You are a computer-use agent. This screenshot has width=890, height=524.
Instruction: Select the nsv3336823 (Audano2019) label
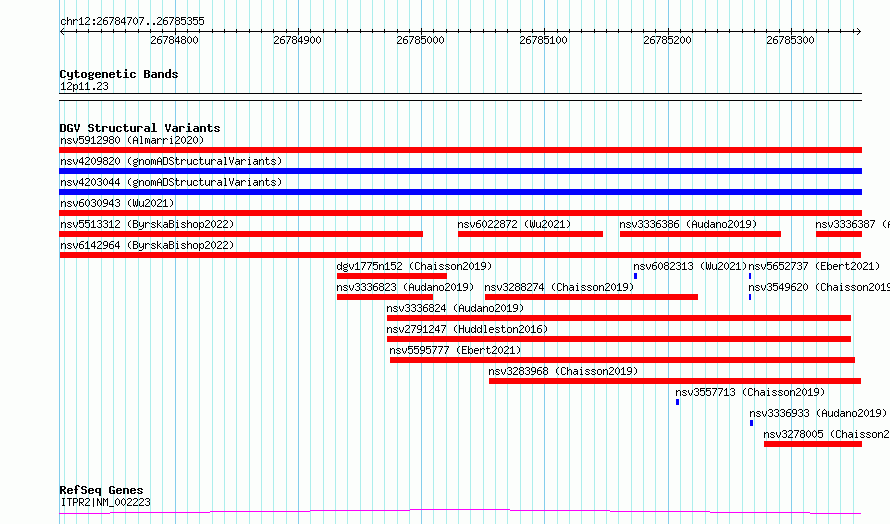[x=405, y=287]
